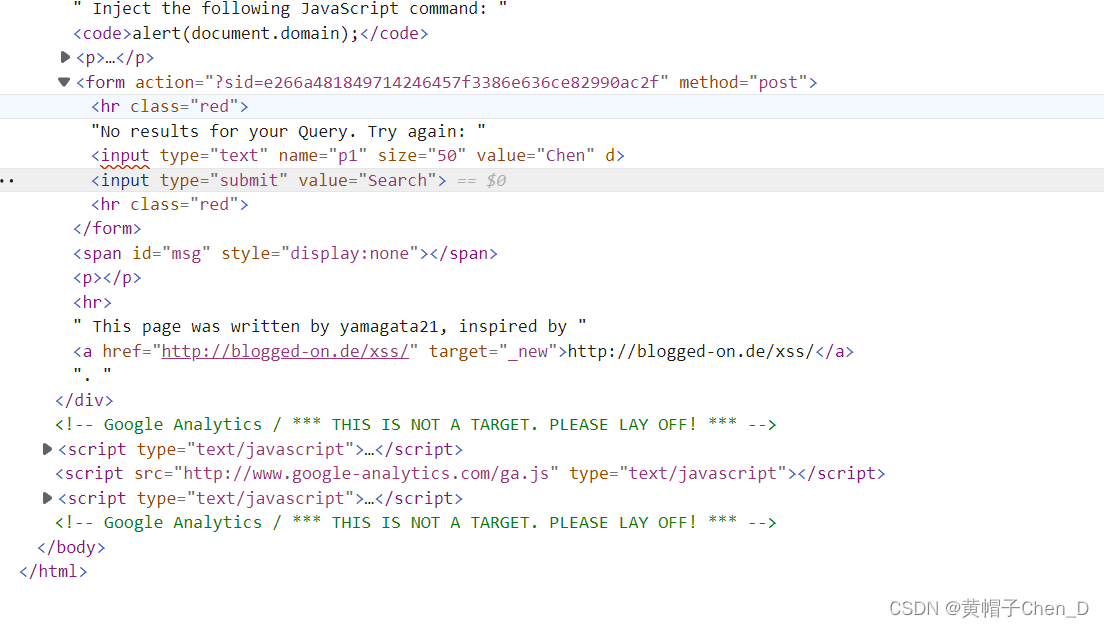1104x628 pixels.
Task: Select the script src google-analytics ga.js line
Action: point(470,474)
